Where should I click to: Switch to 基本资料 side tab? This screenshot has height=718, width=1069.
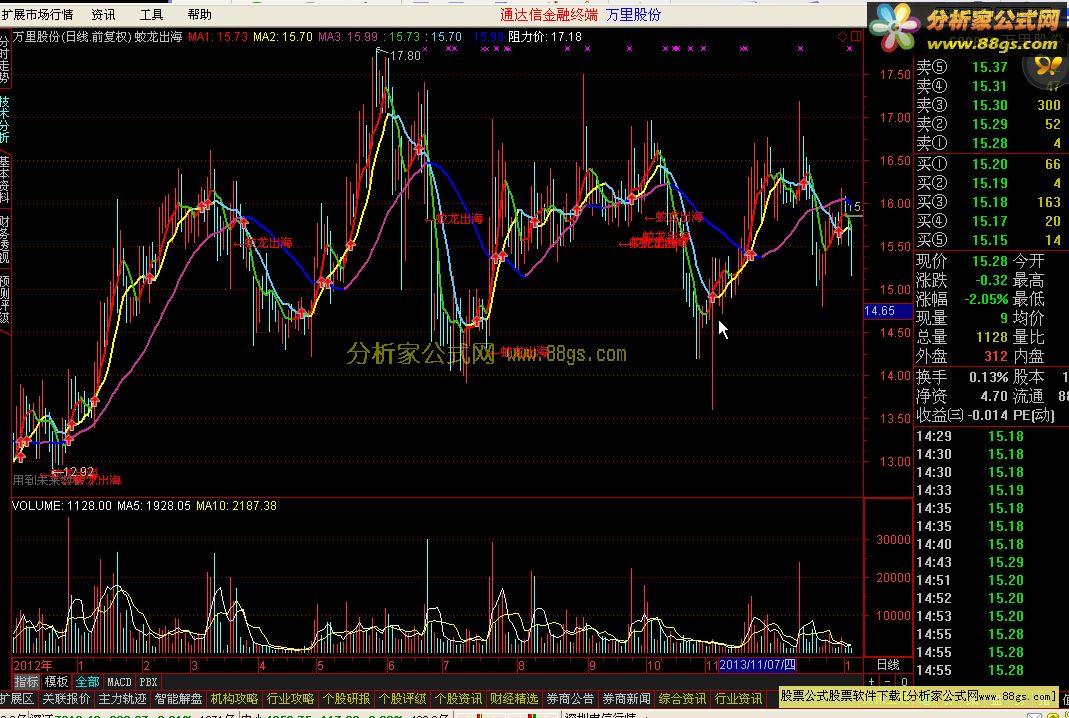tap(5, 179)
